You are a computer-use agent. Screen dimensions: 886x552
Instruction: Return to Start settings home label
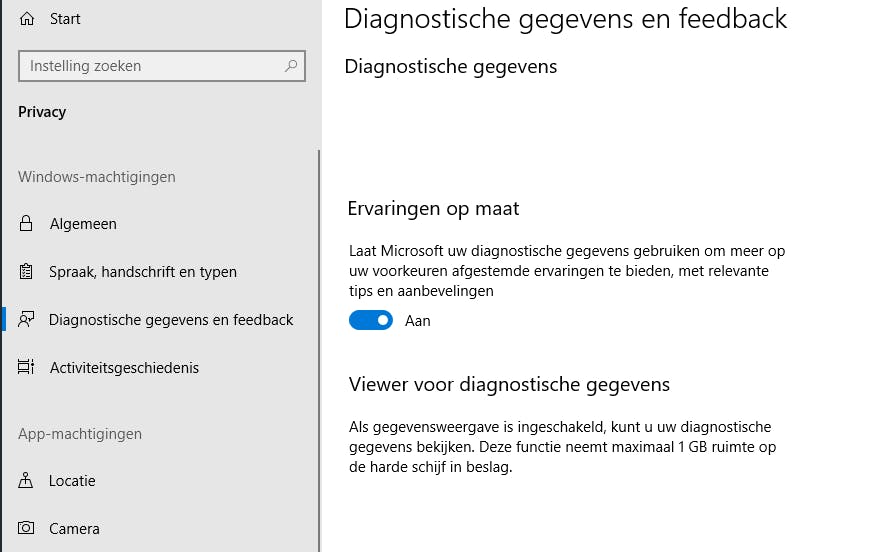pos(65,19)
